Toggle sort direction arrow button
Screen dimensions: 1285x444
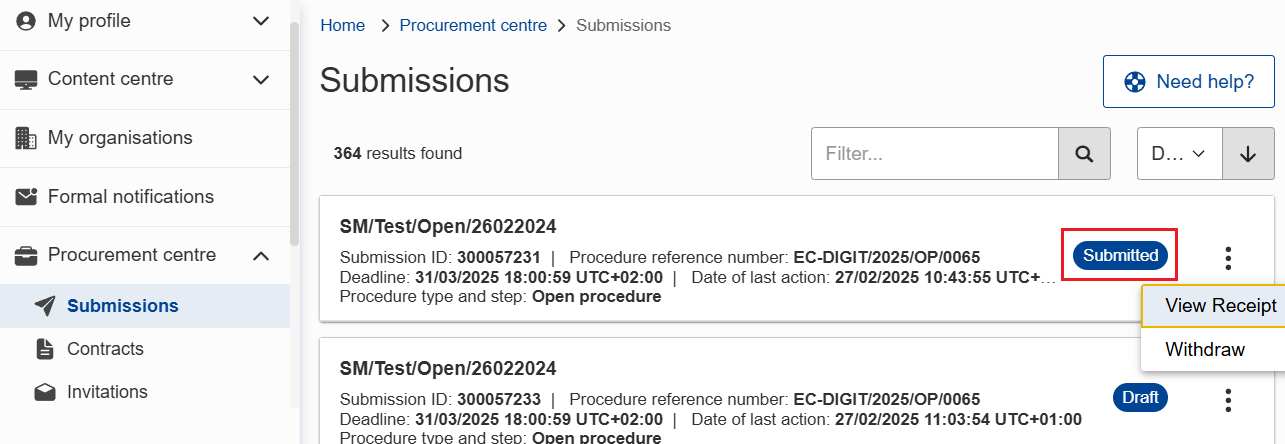(1248, 154)
